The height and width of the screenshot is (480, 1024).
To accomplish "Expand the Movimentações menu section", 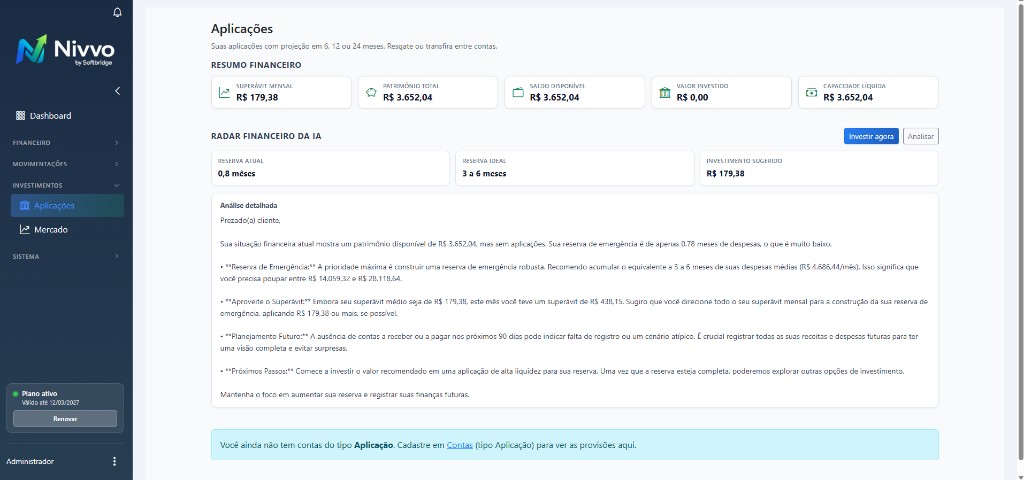I will (66, 164).
